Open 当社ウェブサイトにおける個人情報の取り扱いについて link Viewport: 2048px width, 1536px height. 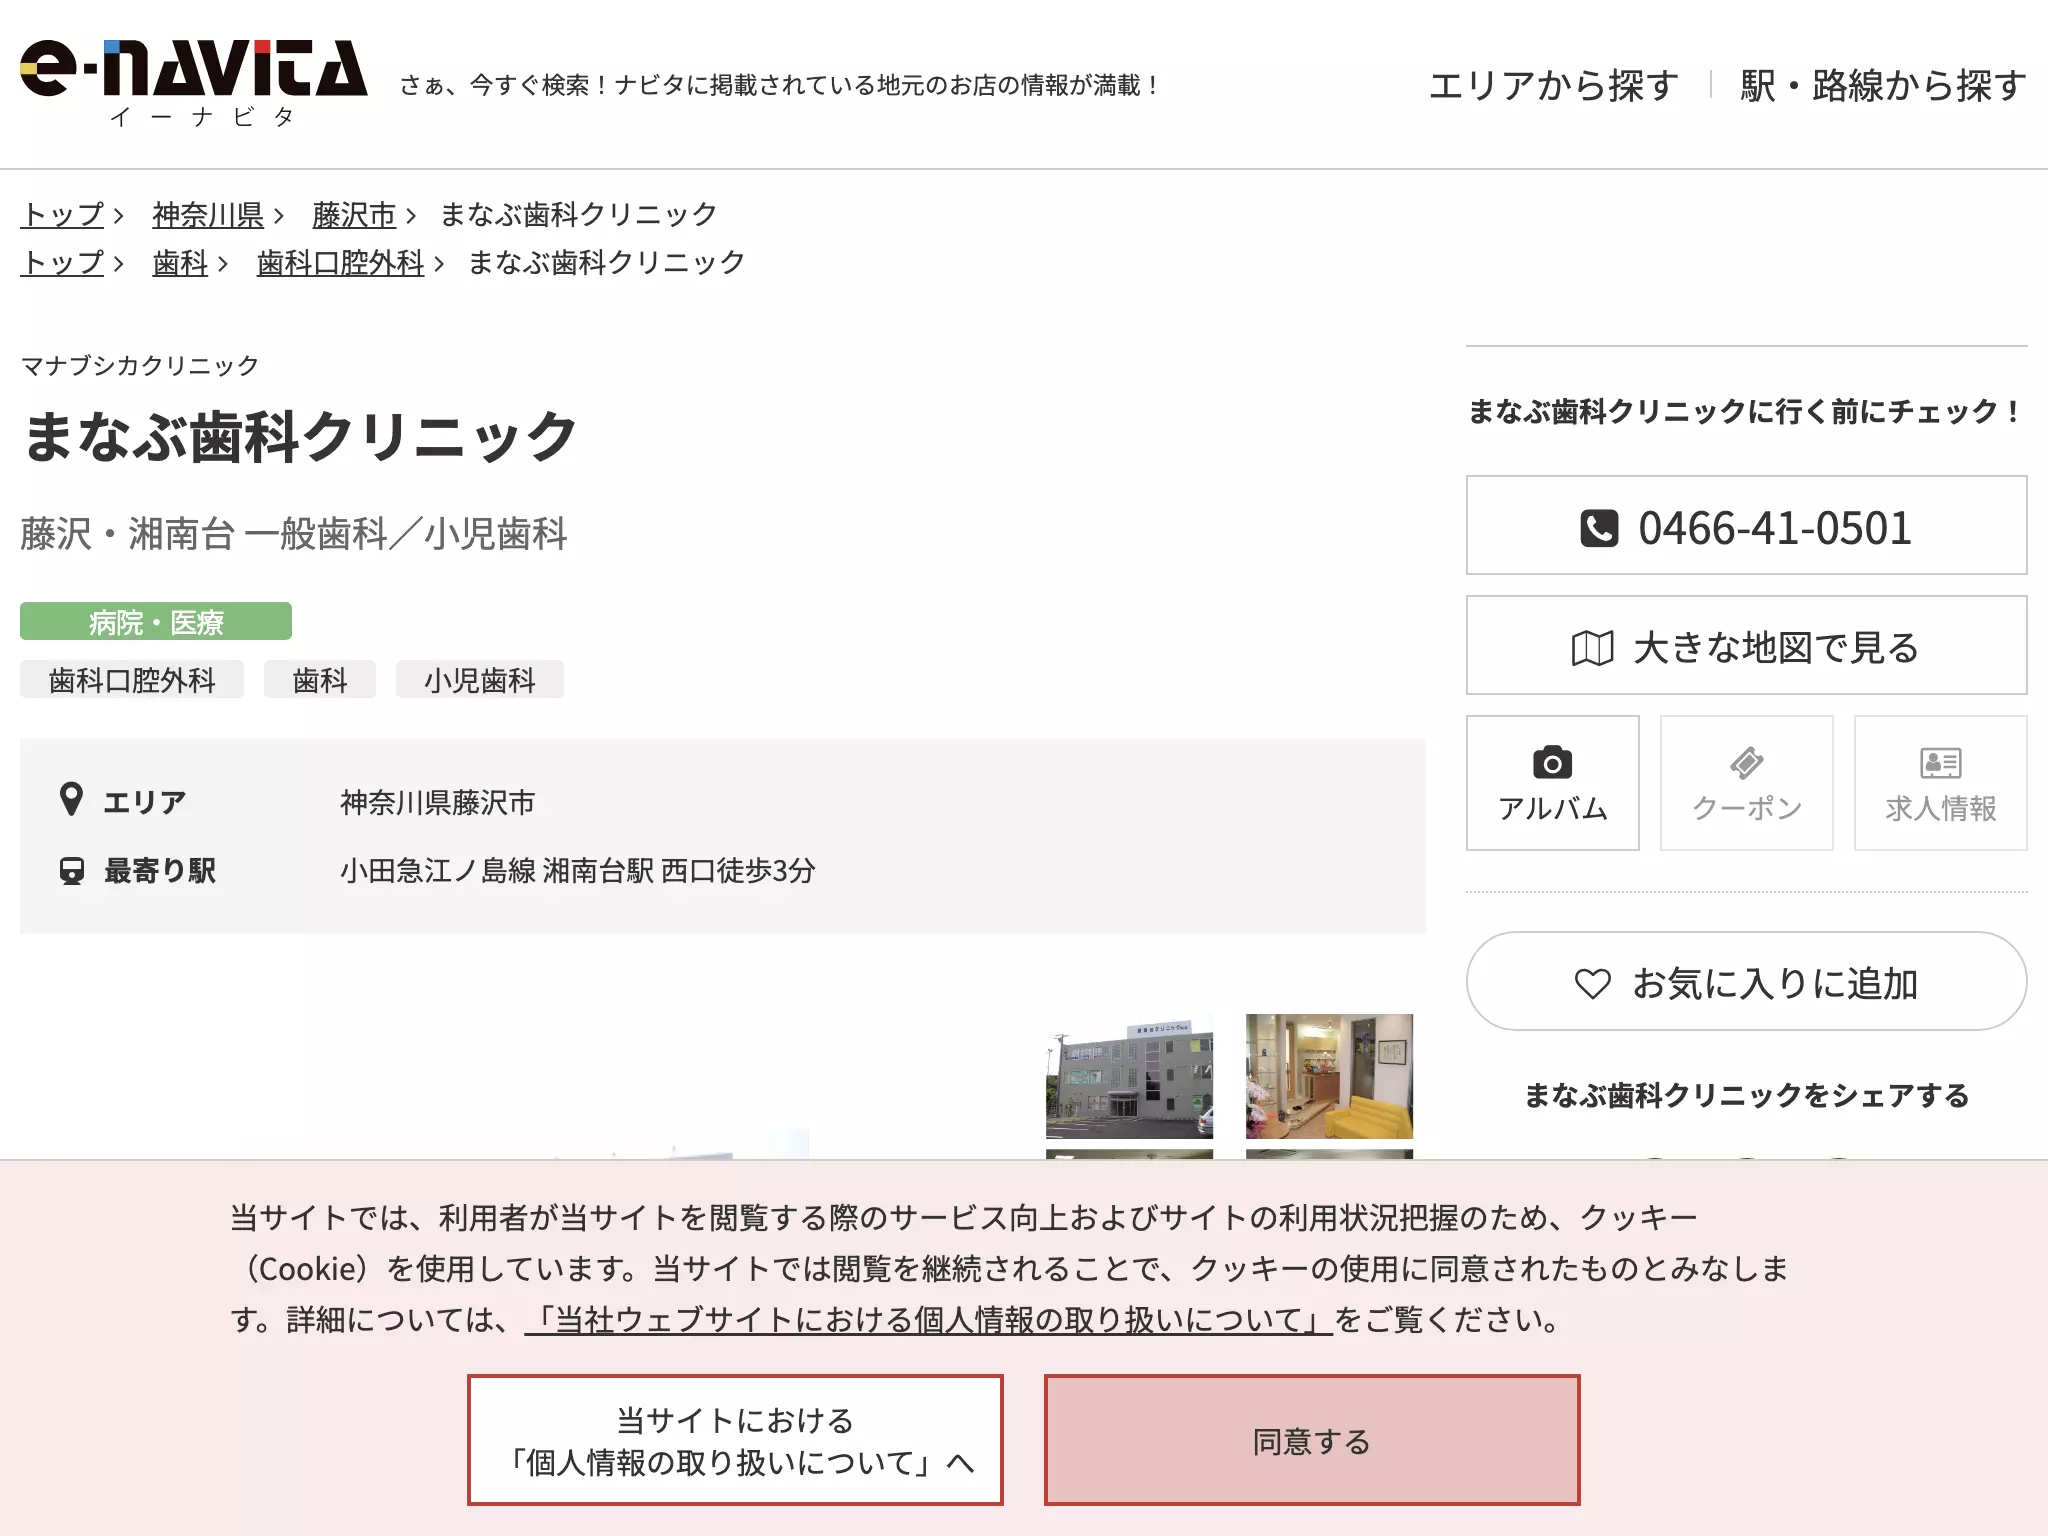coord(929,1320)
